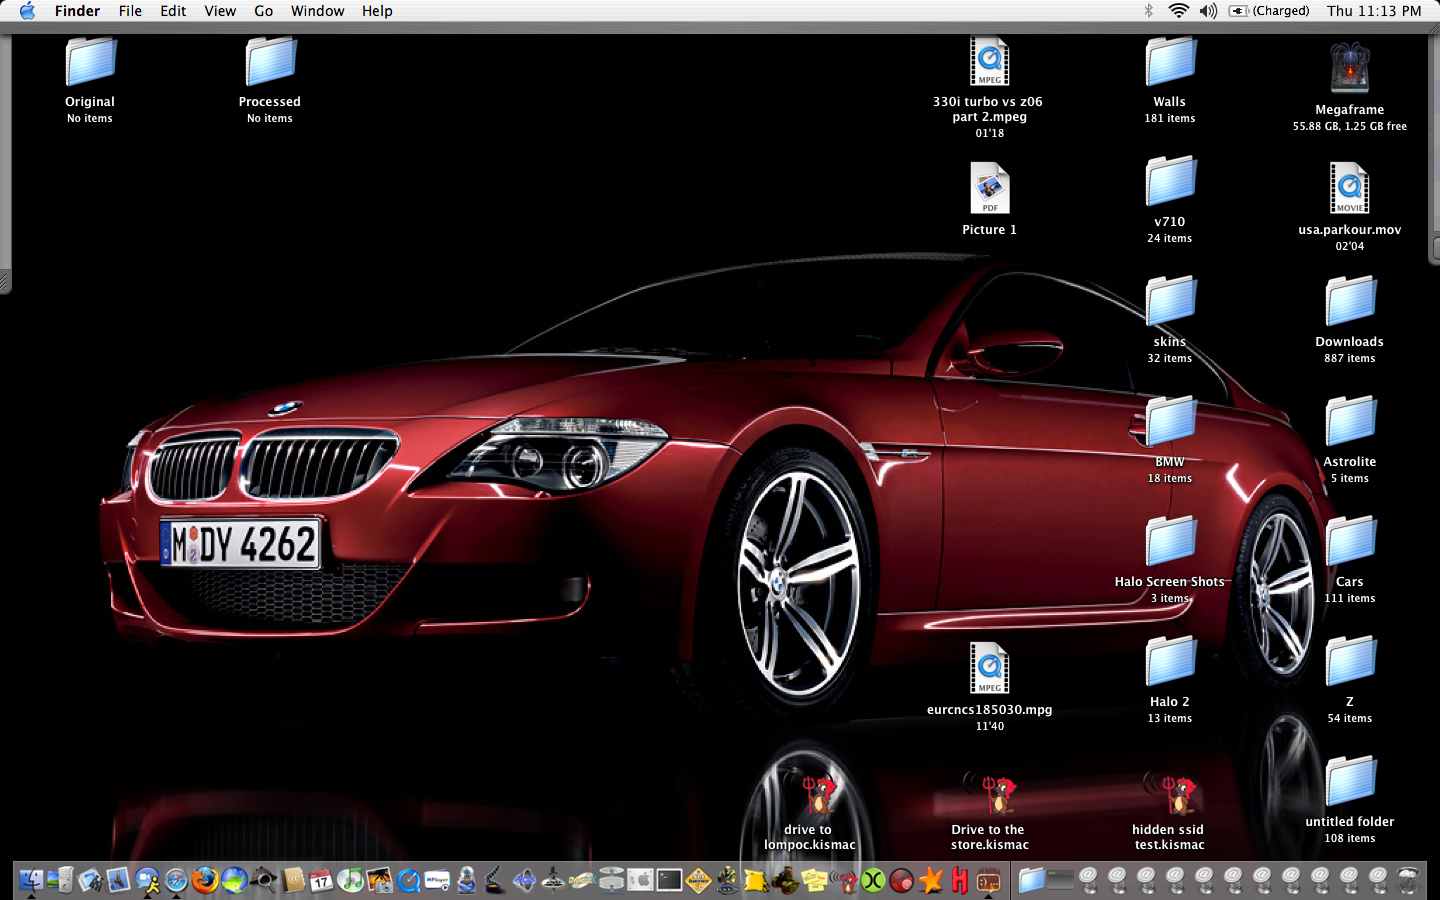Open the Original folder on desktop

pyautogui.click(x=90, y=62)
